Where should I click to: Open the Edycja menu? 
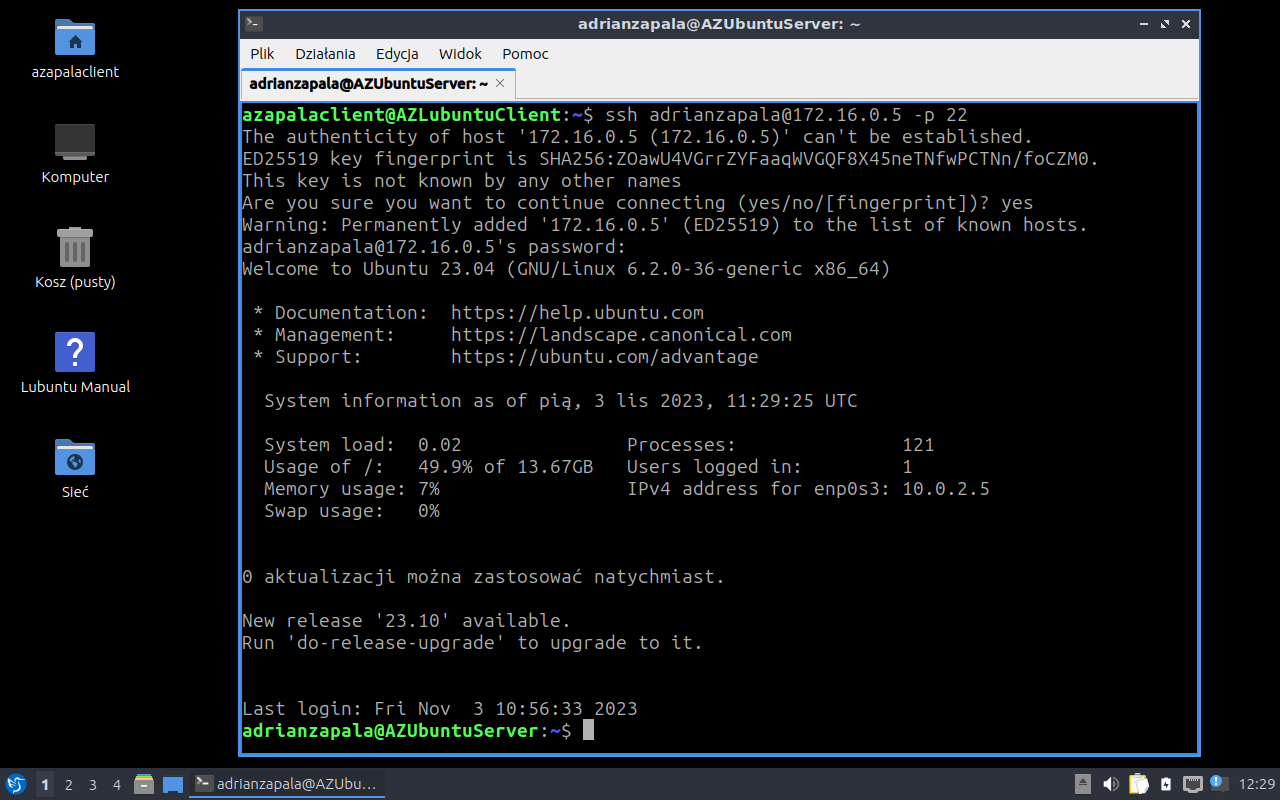pos(397,54)
